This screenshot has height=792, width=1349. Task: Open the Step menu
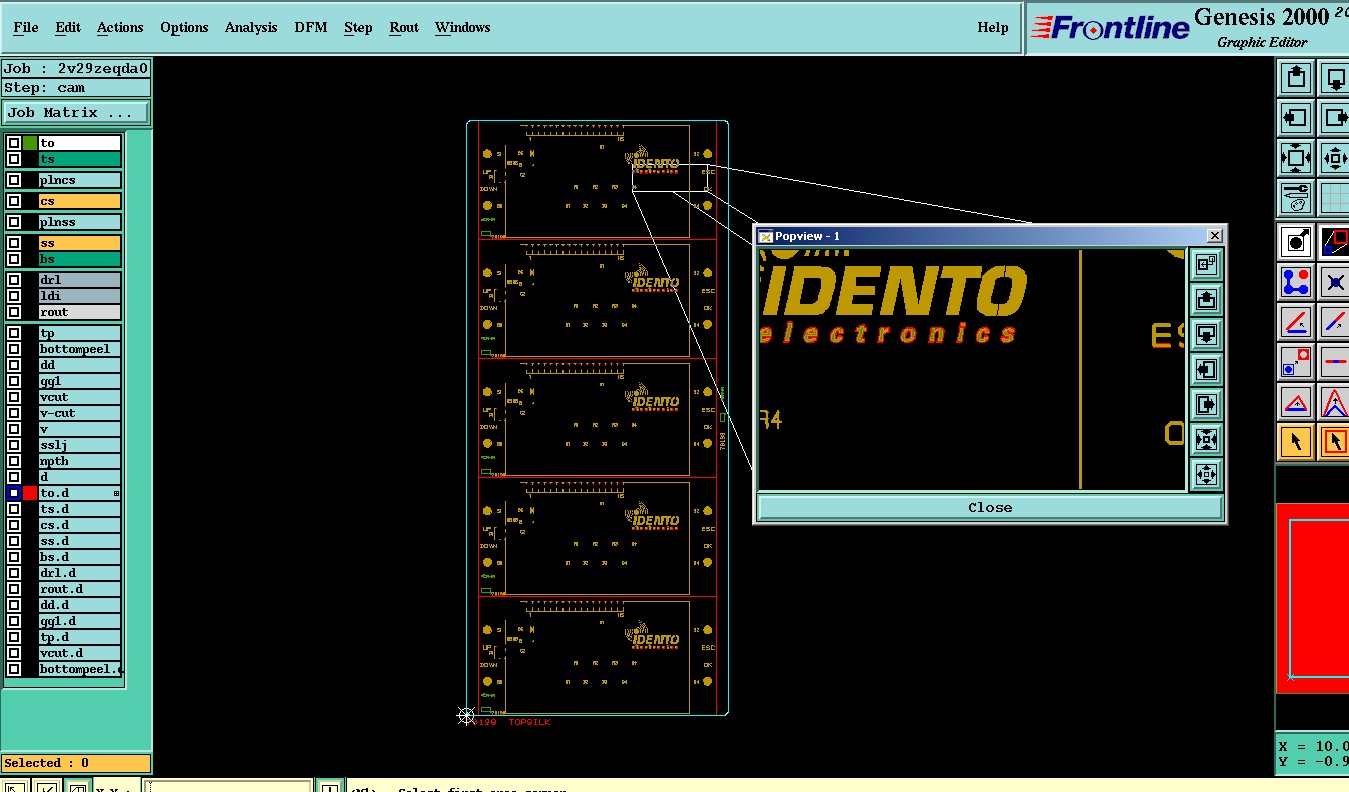[358, 27]
